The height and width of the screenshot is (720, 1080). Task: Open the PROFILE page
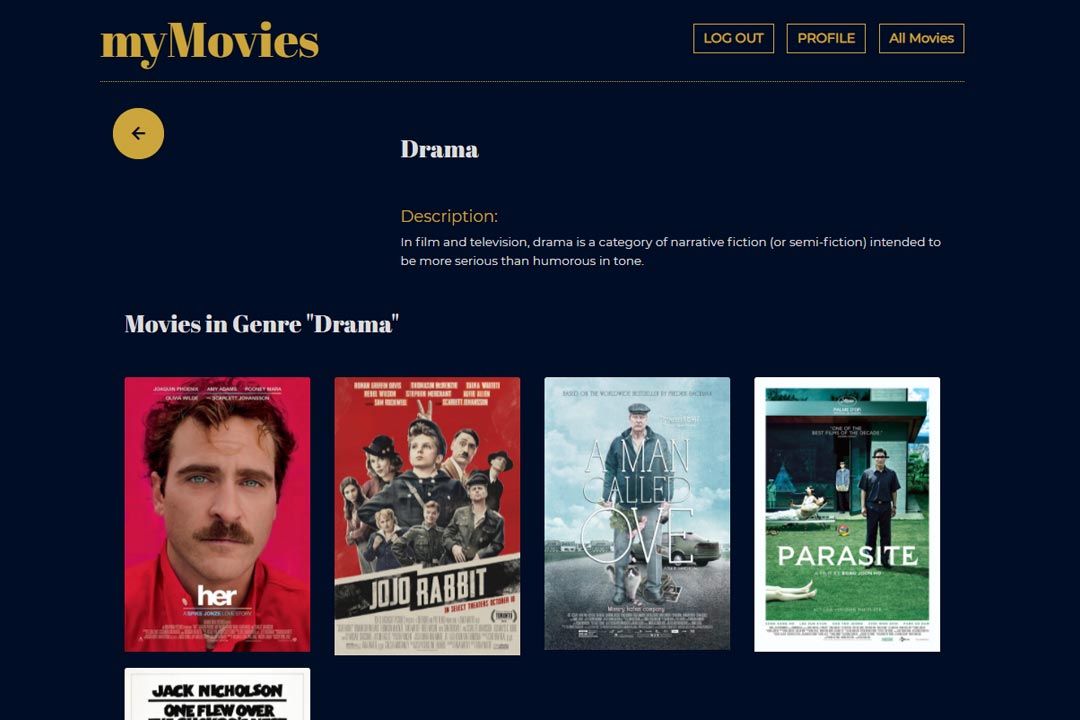(x=826, y=39)
